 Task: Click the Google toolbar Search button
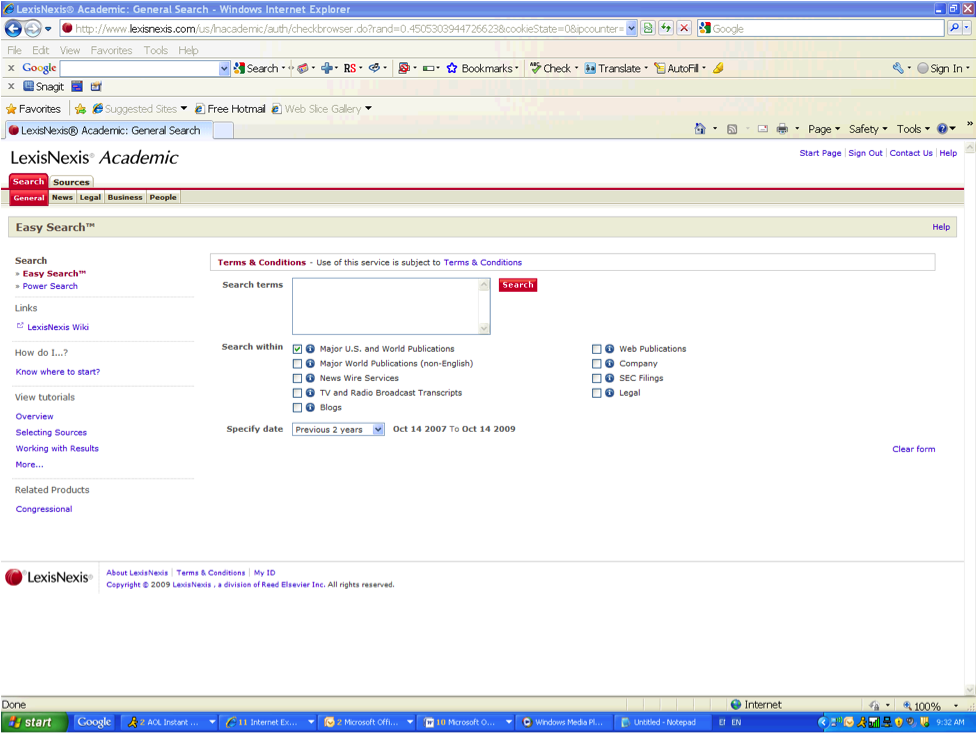pyautogui.click(x=256, y=69)
